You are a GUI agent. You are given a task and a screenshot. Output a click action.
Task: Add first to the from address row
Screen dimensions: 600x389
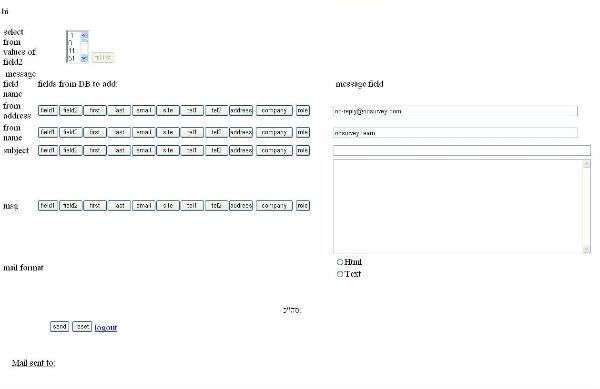pos(95,111)
